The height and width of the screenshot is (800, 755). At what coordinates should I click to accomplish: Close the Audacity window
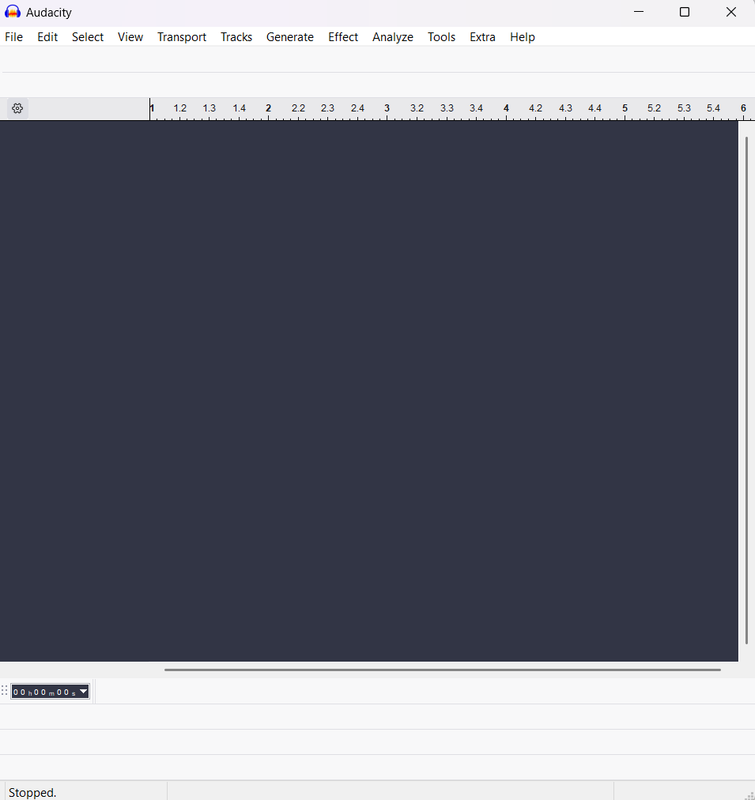click(x=731, y=12)
